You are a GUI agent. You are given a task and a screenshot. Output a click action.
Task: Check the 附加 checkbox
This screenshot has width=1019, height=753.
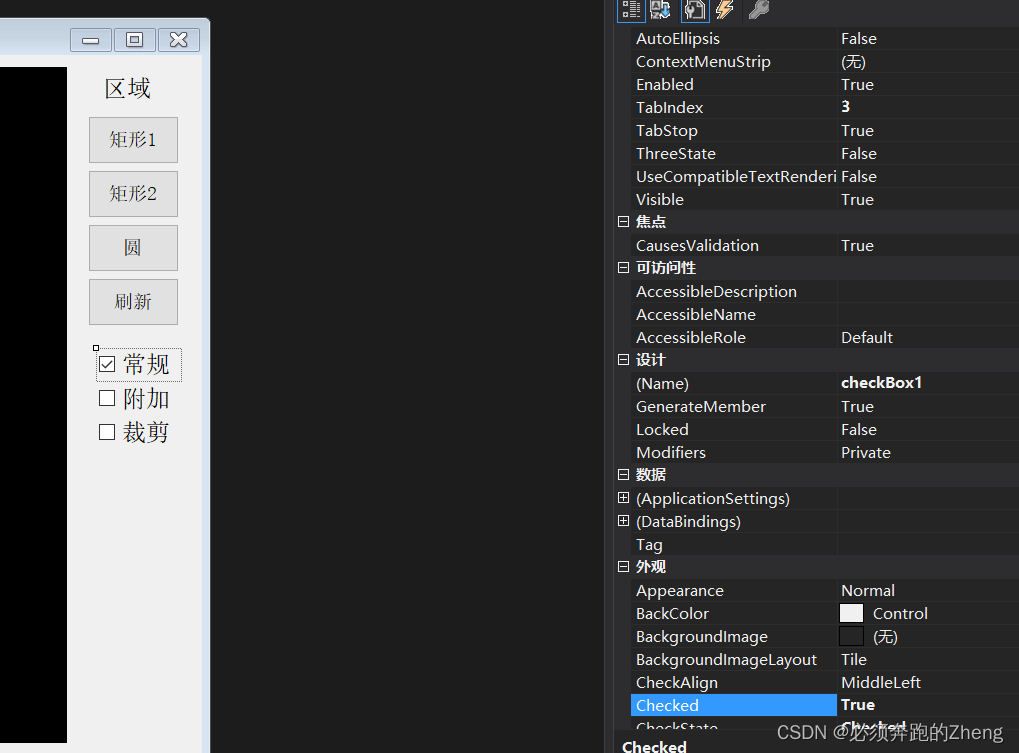pyautogui.click(x=107, y=398)
